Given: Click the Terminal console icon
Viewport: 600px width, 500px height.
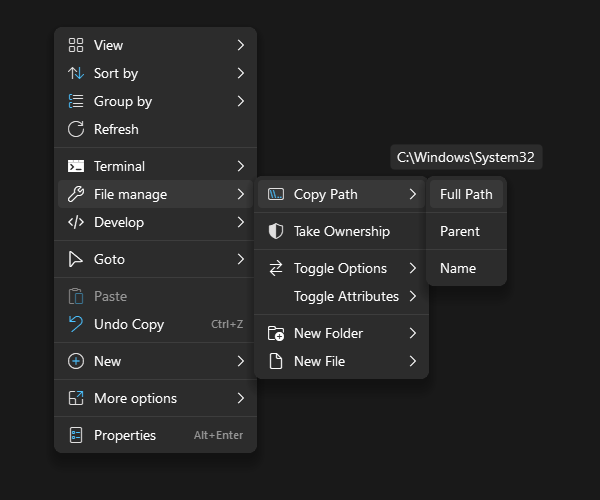Looking at the screenshot, I should pyautogui.click(x=75, y=166).
